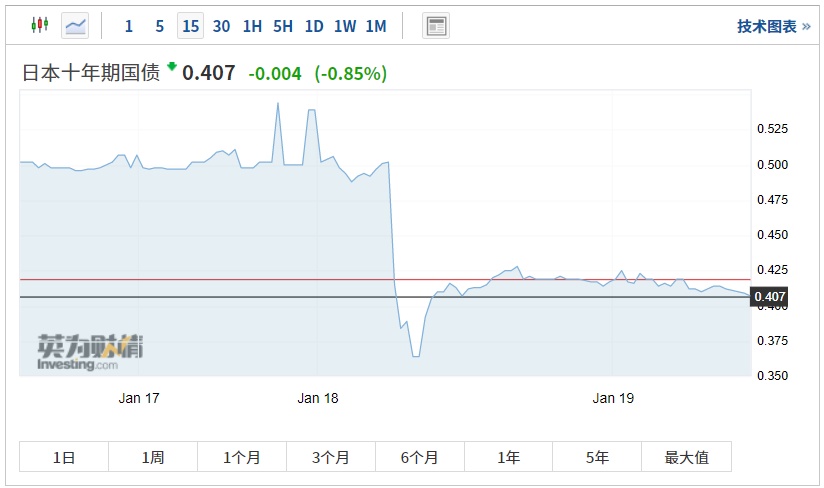The width and height of the screenshot is (824, 488).
Task: Switch range to 1个月
Action: point(242,457)
